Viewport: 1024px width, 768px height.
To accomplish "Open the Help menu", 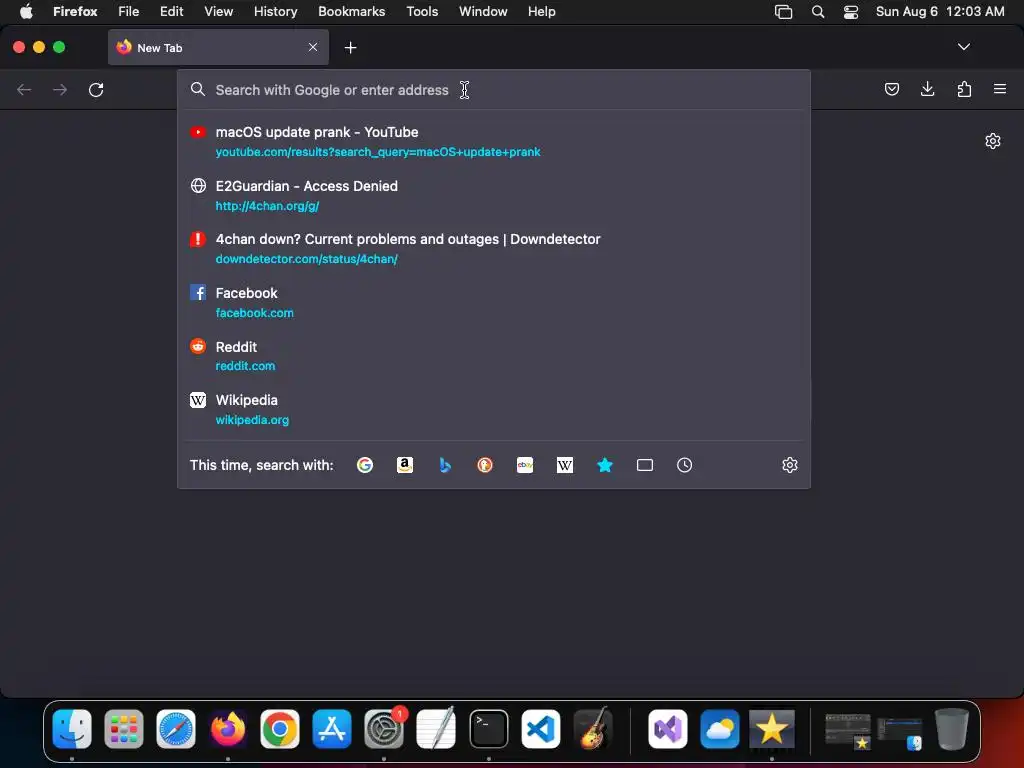I will (x=541, y=11).
